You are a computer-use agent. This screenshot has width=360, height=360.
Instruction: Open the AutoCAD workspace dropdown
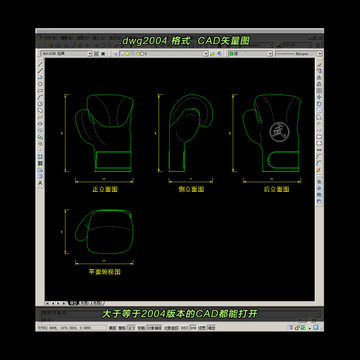coord(66,53)
